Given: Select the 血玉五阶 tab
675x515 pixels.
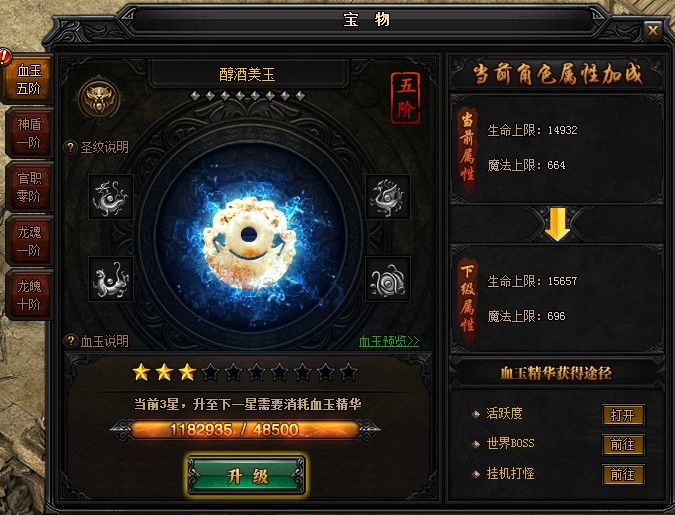Looking at the screenshot, I should [x=28, y=79].
